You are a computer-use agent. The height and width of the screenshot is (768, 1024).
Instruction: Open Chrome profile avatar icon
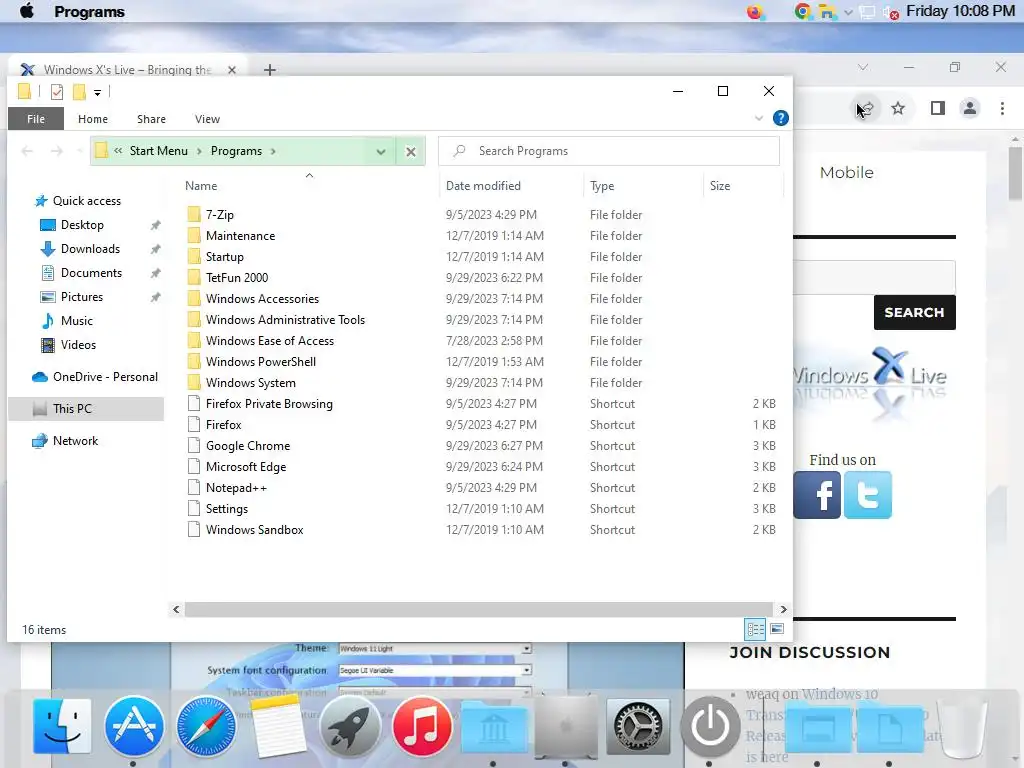point(970,108)
